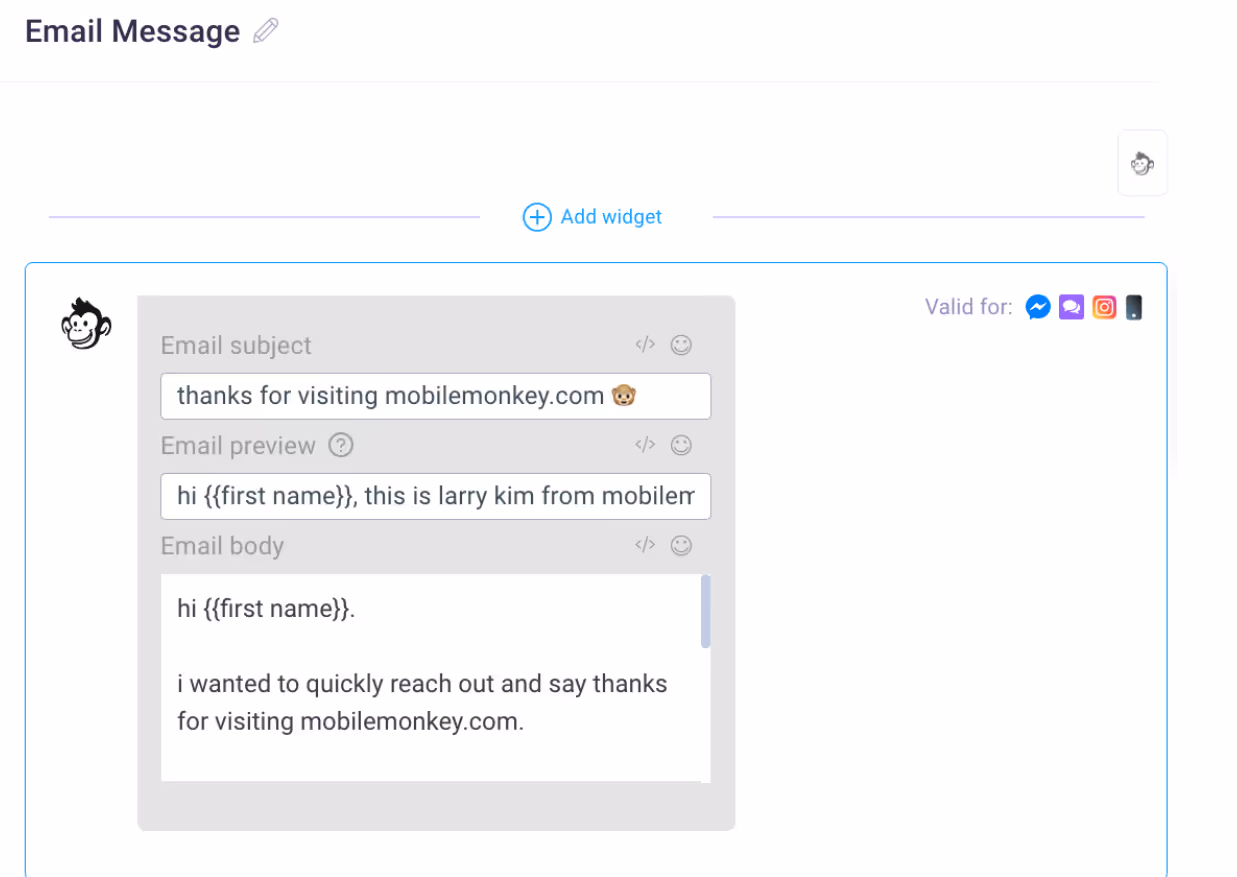Click inside the Email preview text field
Viewport: 1237px width, 877px height.
click(x=435, y=496)
